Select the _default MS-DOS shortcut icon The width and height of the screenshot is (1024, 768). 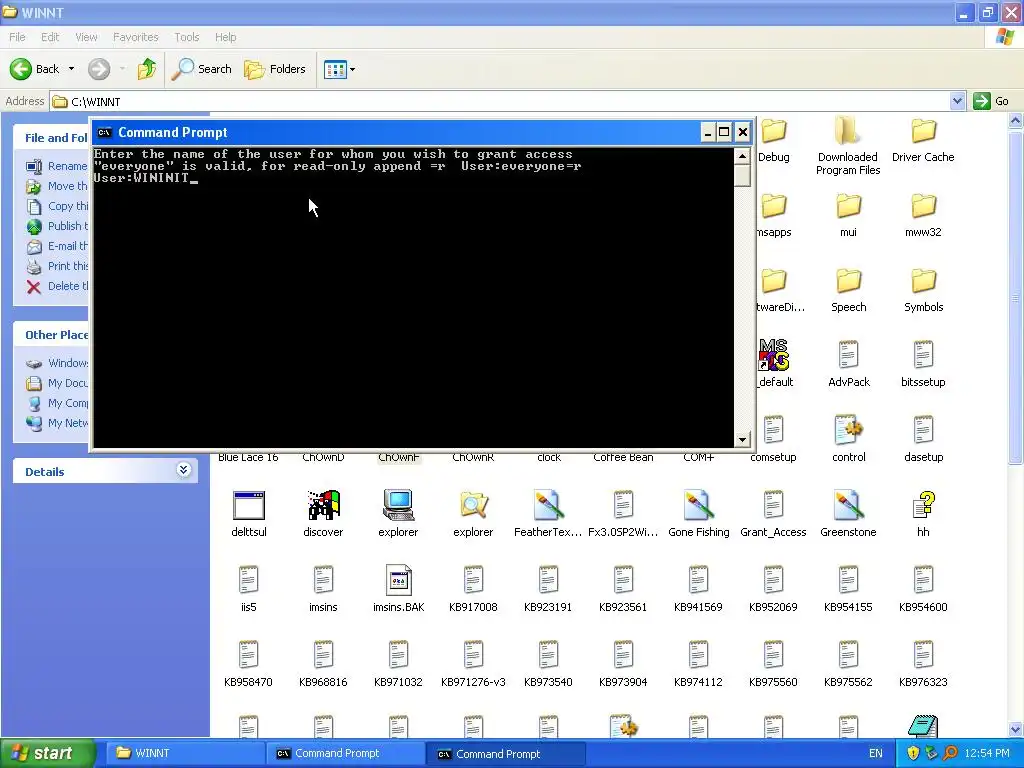(773, 355)
